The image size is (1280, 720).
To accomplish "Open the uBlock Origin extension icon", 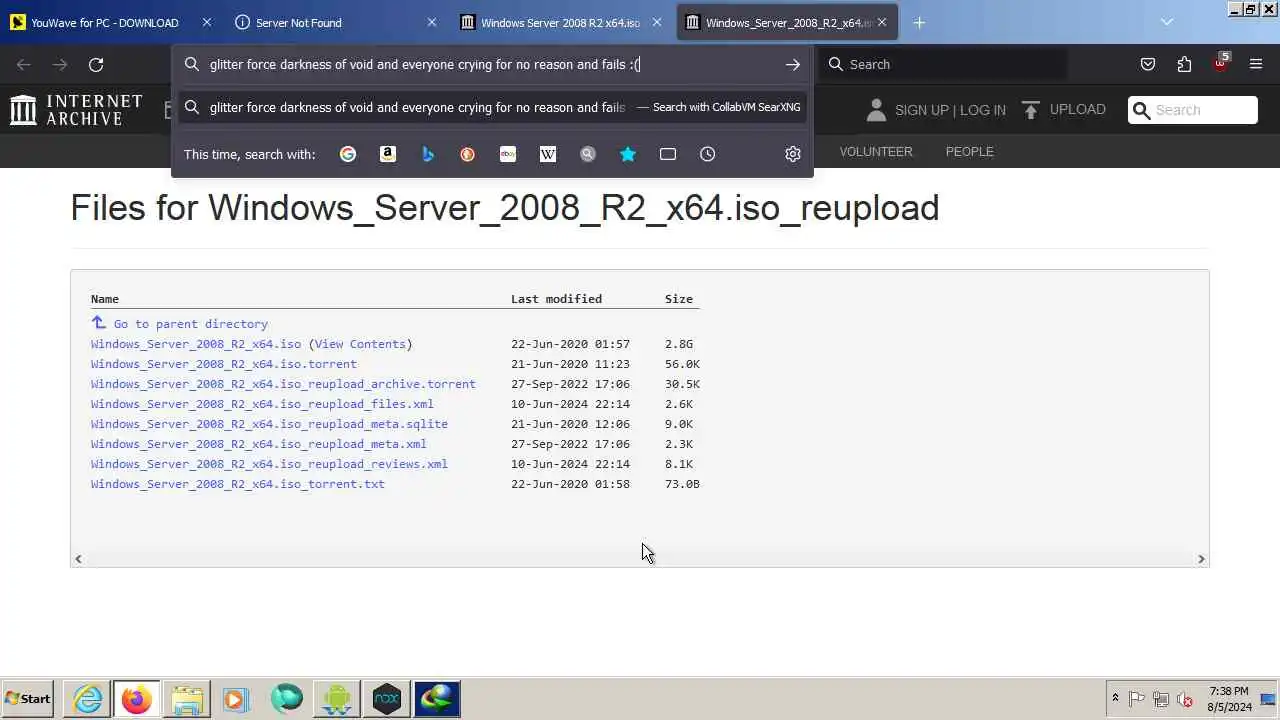I will (1220, 63).
